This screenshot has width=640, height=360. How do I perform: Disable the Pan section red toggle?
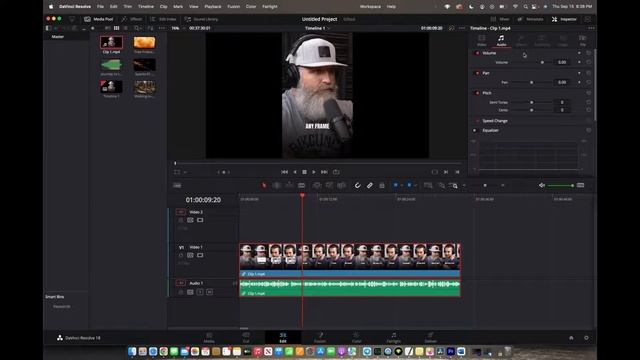(477, 73)
